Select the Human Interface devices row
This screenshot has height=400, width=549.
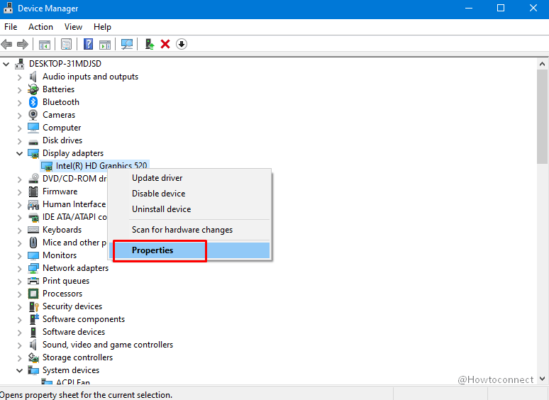coord(74,204)
